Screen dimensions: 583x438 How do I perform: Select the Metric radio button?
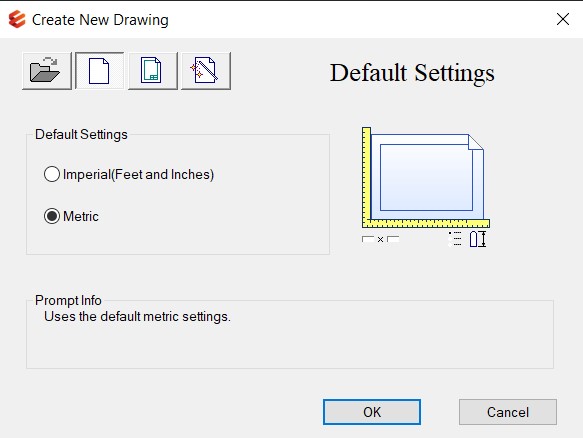click(52, 216)
